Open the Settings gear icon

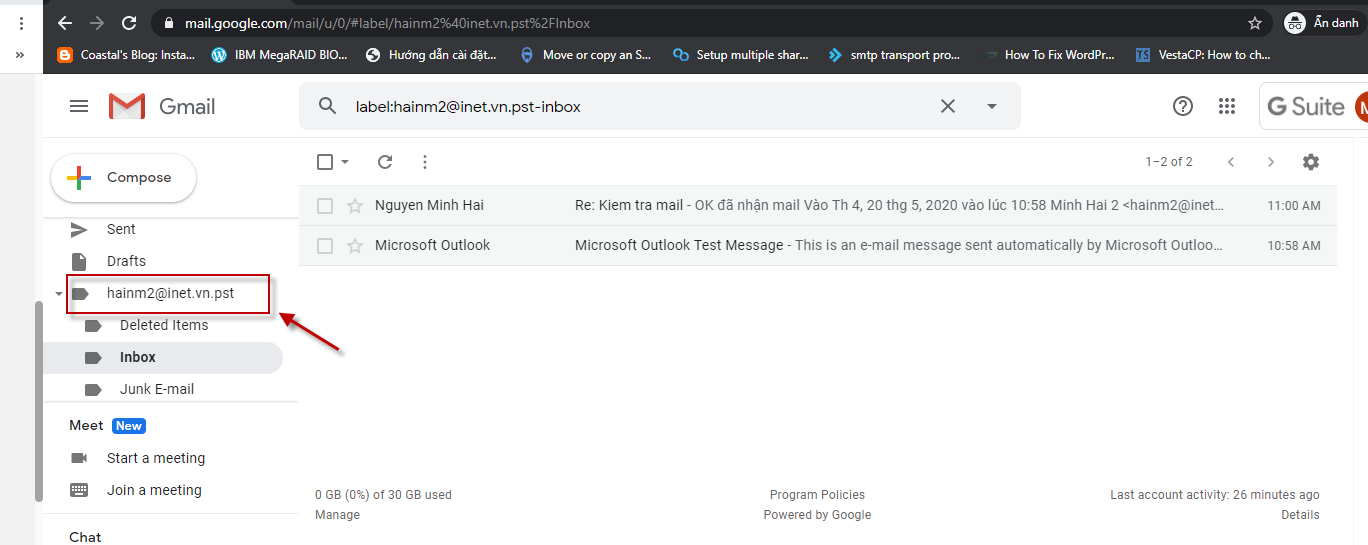click(1311, 161)
